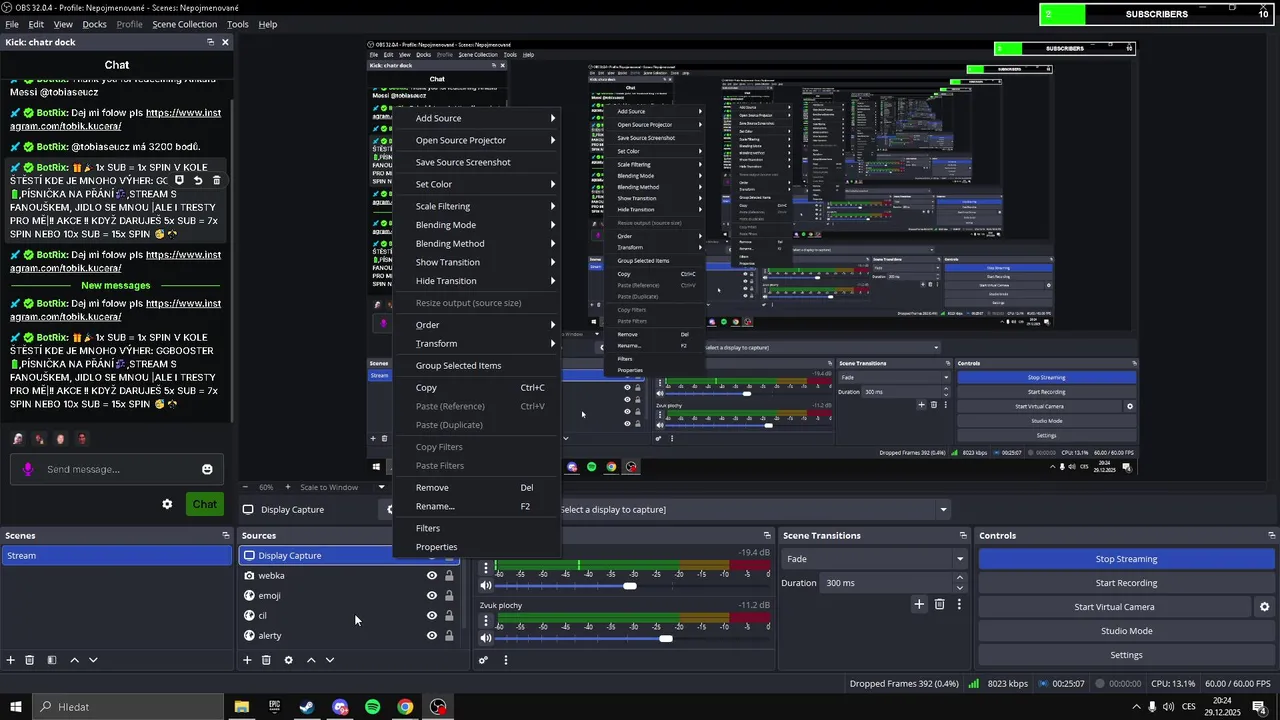Screen dimensions: 1280x720
Task: Click the green Chat send button
Action: click(204, 504)
